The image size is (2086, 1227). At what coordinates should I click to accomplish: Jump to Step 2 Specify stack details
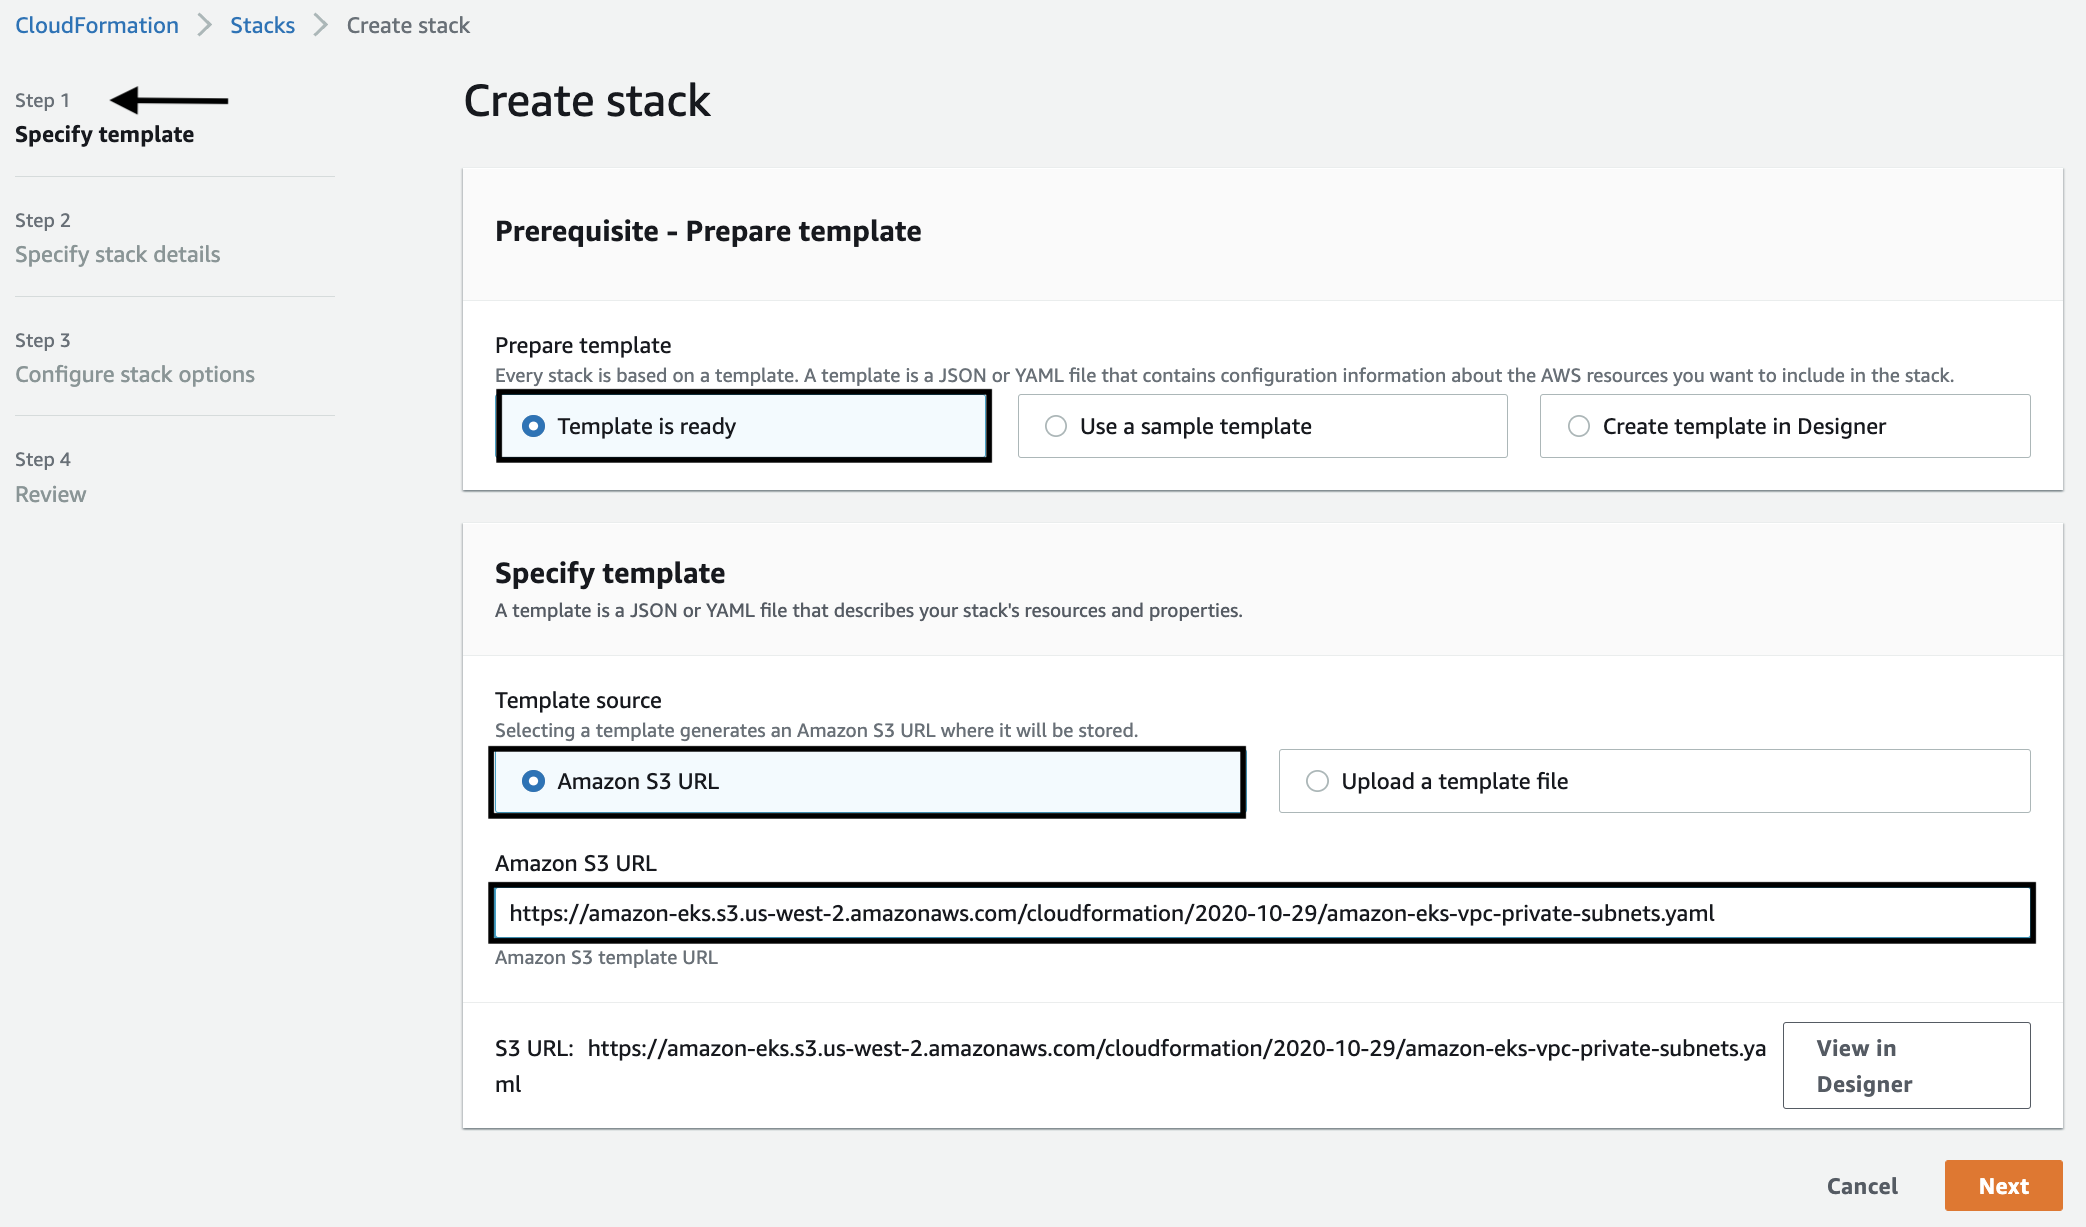click(117, 254)
